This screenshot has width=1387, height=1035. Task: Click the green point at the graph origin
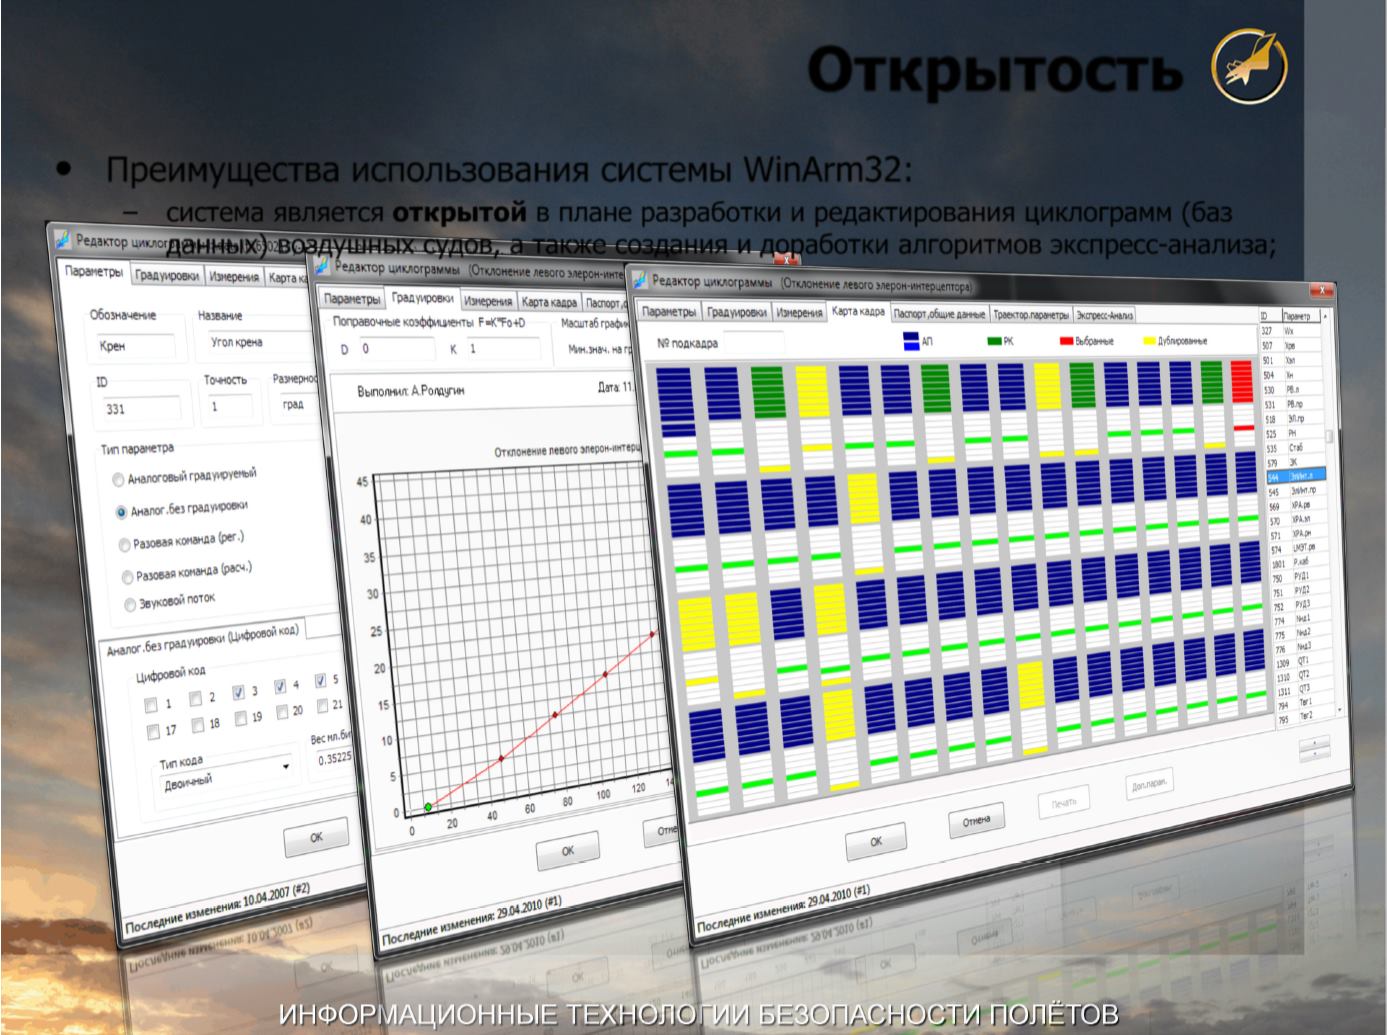[427, 806]
